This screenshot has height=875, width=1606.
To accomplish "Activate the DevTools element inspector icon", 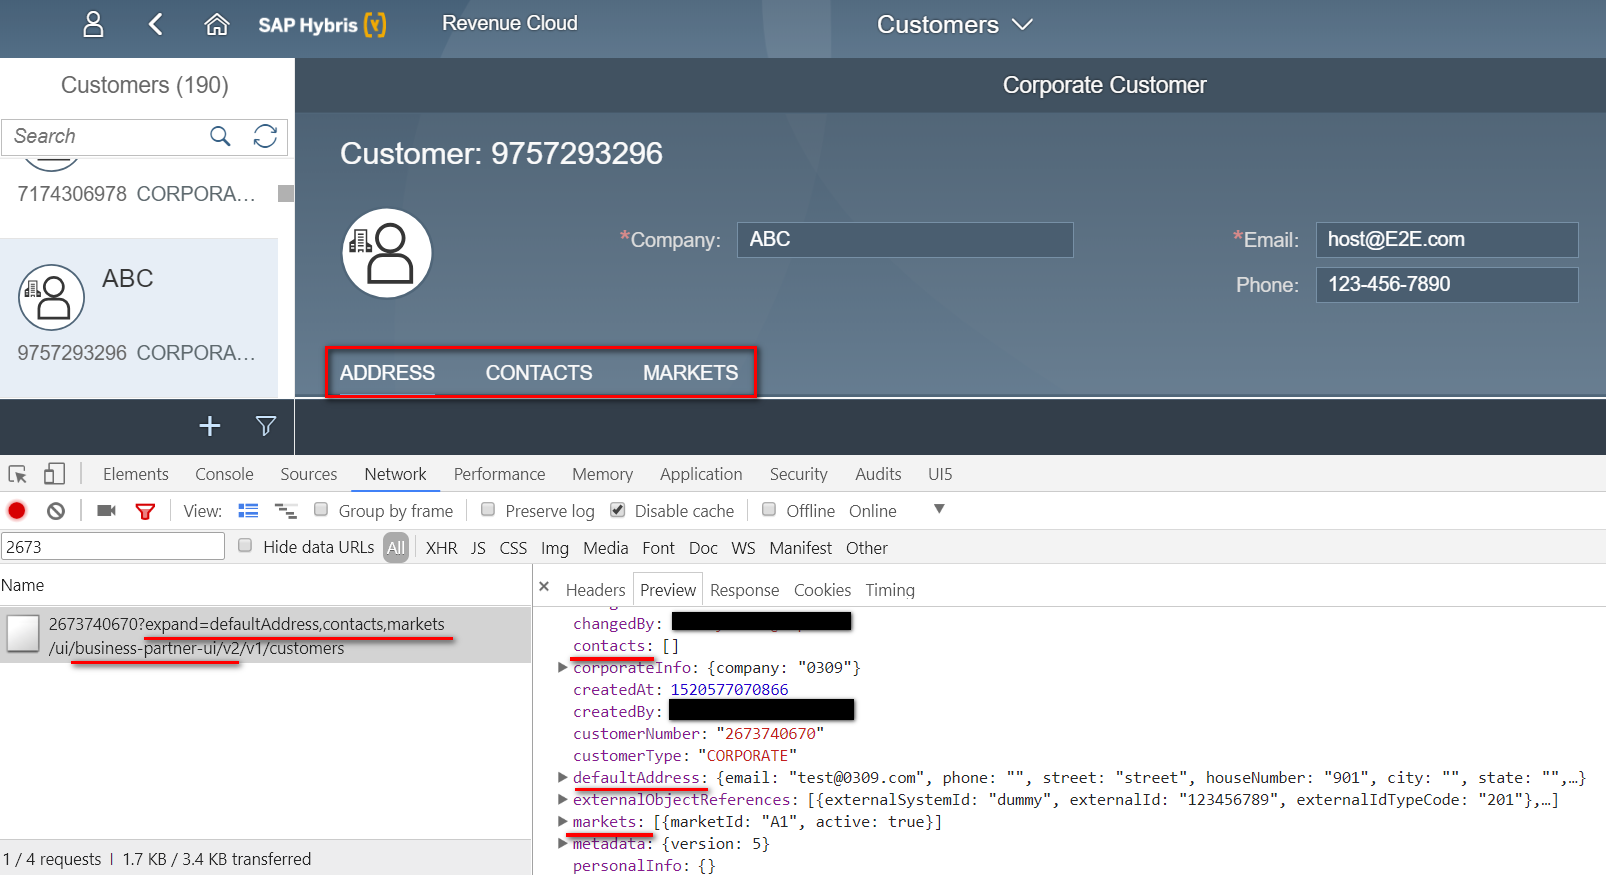I will pyautogui.click(x=18, y=474).
